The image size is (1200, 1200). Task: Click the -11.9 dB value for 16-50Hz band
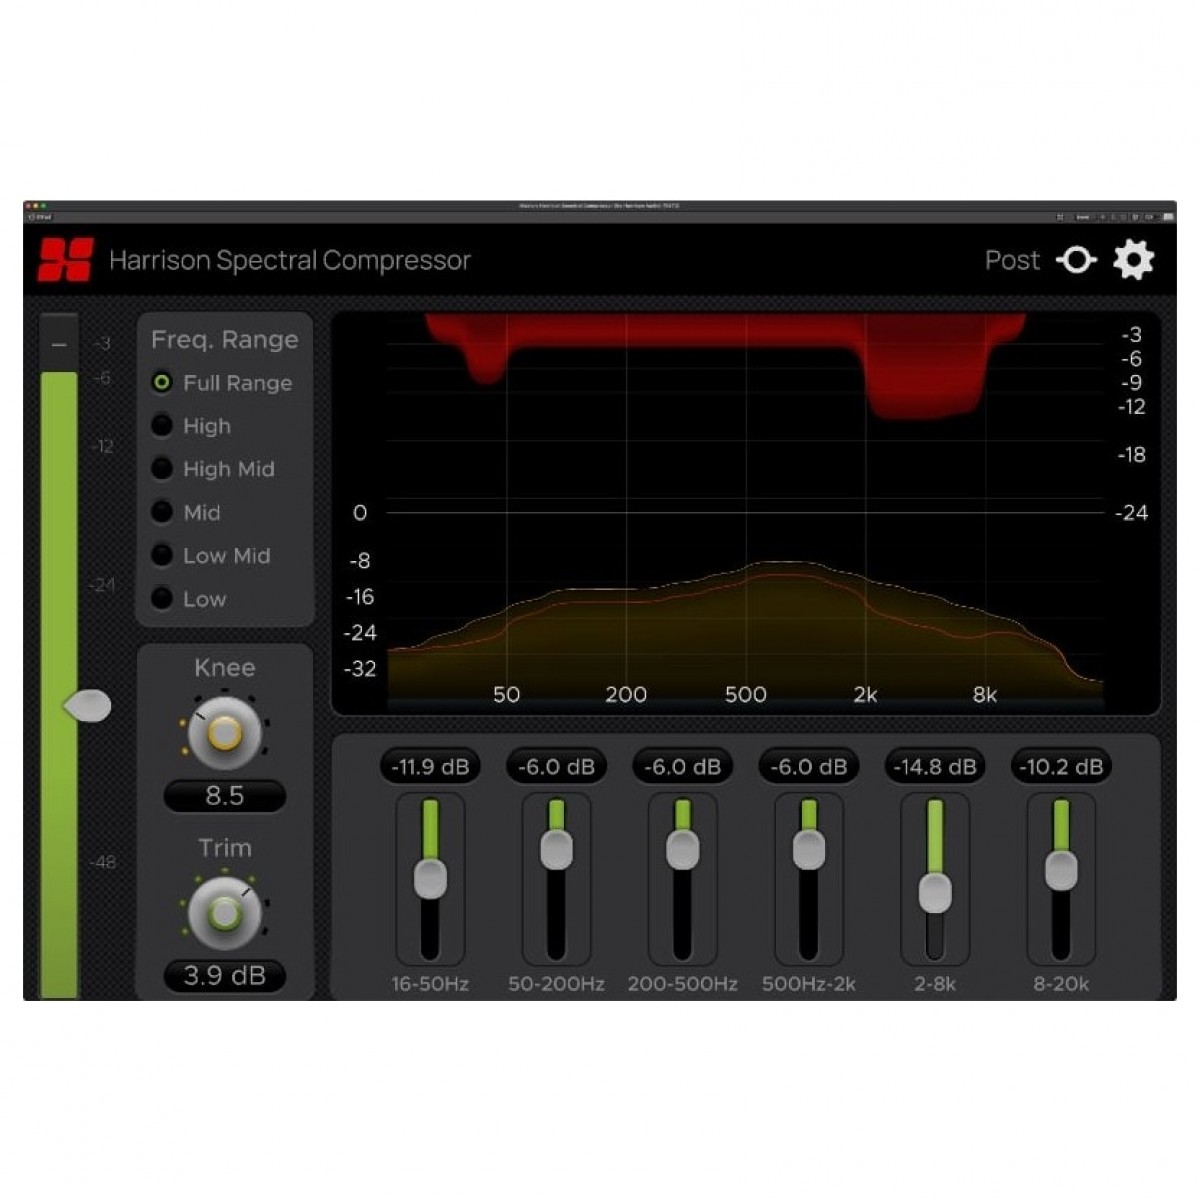coord(430,767)
